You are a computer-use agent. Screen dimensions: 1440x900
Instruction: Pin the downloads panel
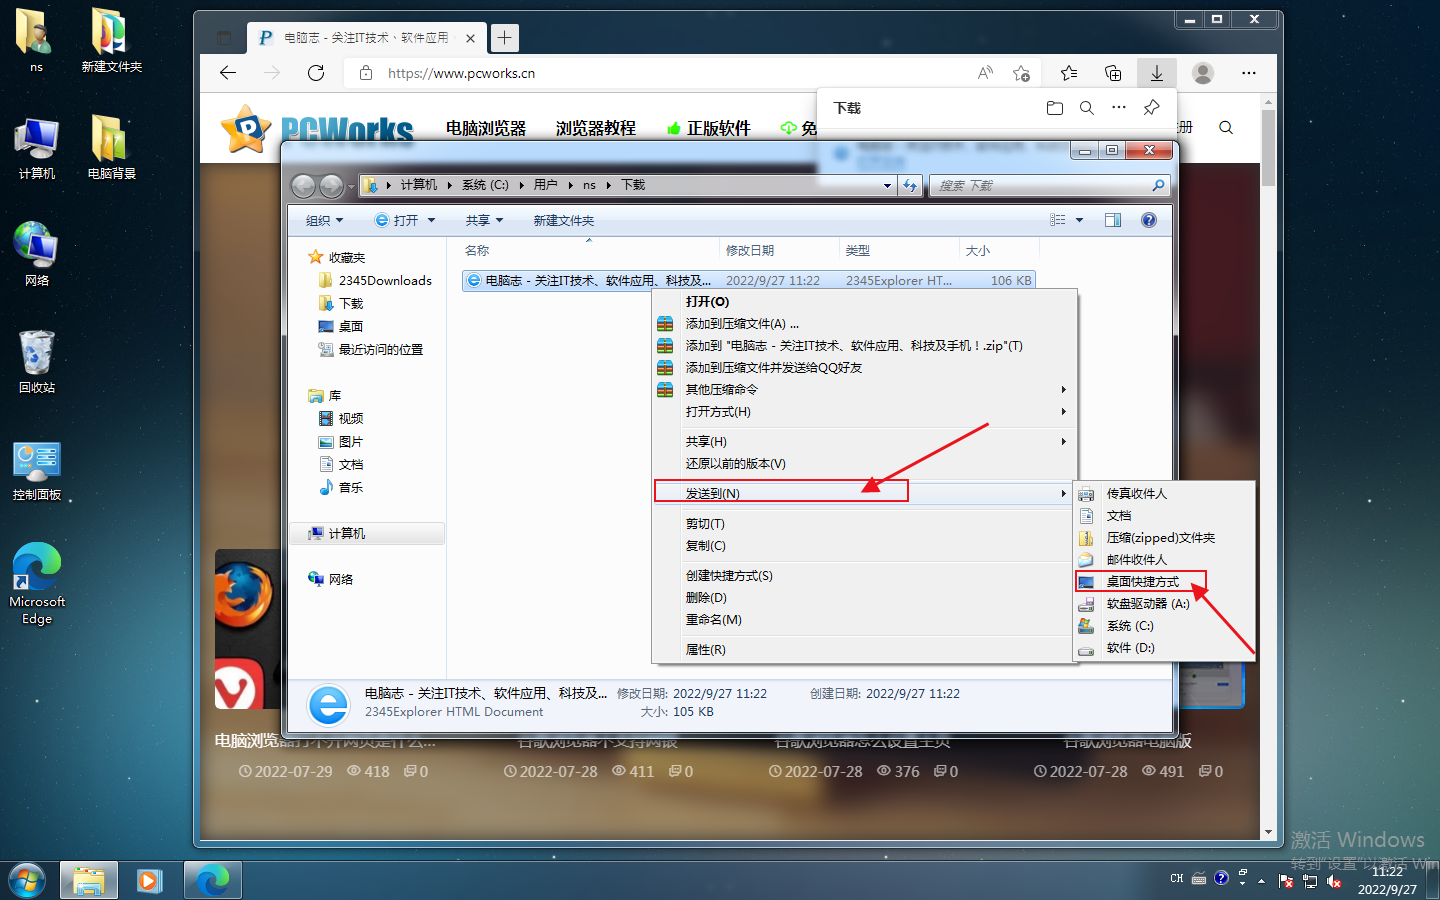1152,108
